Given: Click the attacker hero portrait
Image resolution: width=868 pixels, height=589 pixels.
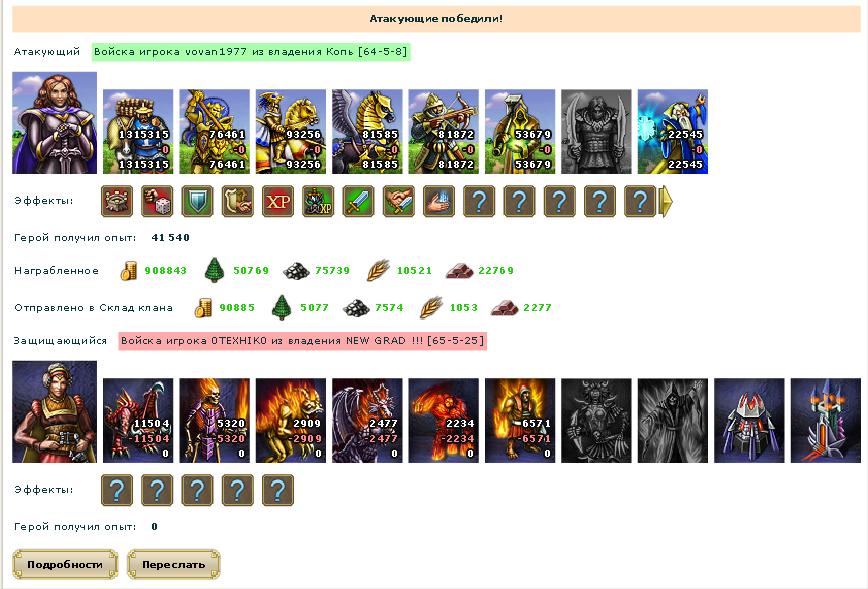Looking at the screenshot, I should (54, 123).
